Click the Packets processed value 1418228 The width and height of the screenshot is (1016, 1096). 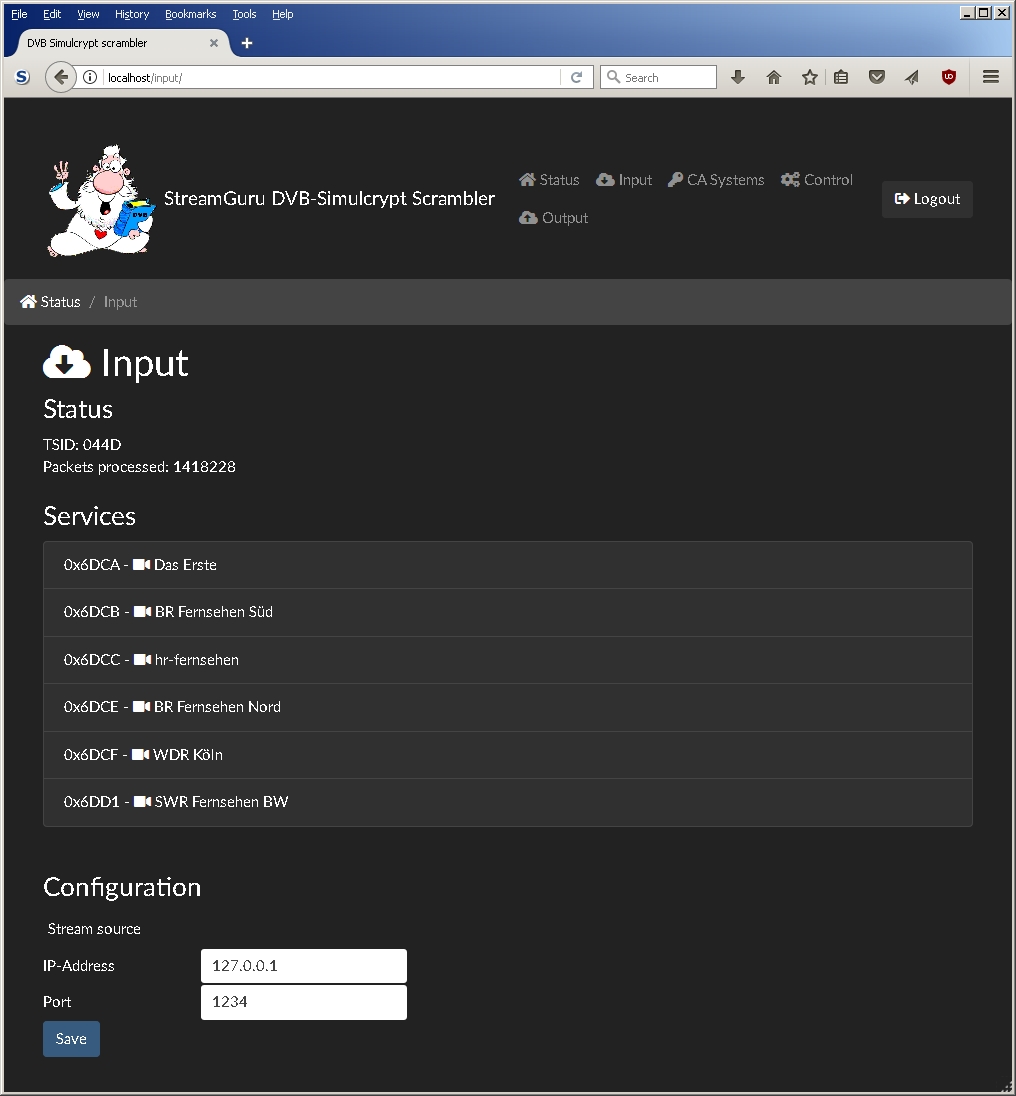click(205, 467)
